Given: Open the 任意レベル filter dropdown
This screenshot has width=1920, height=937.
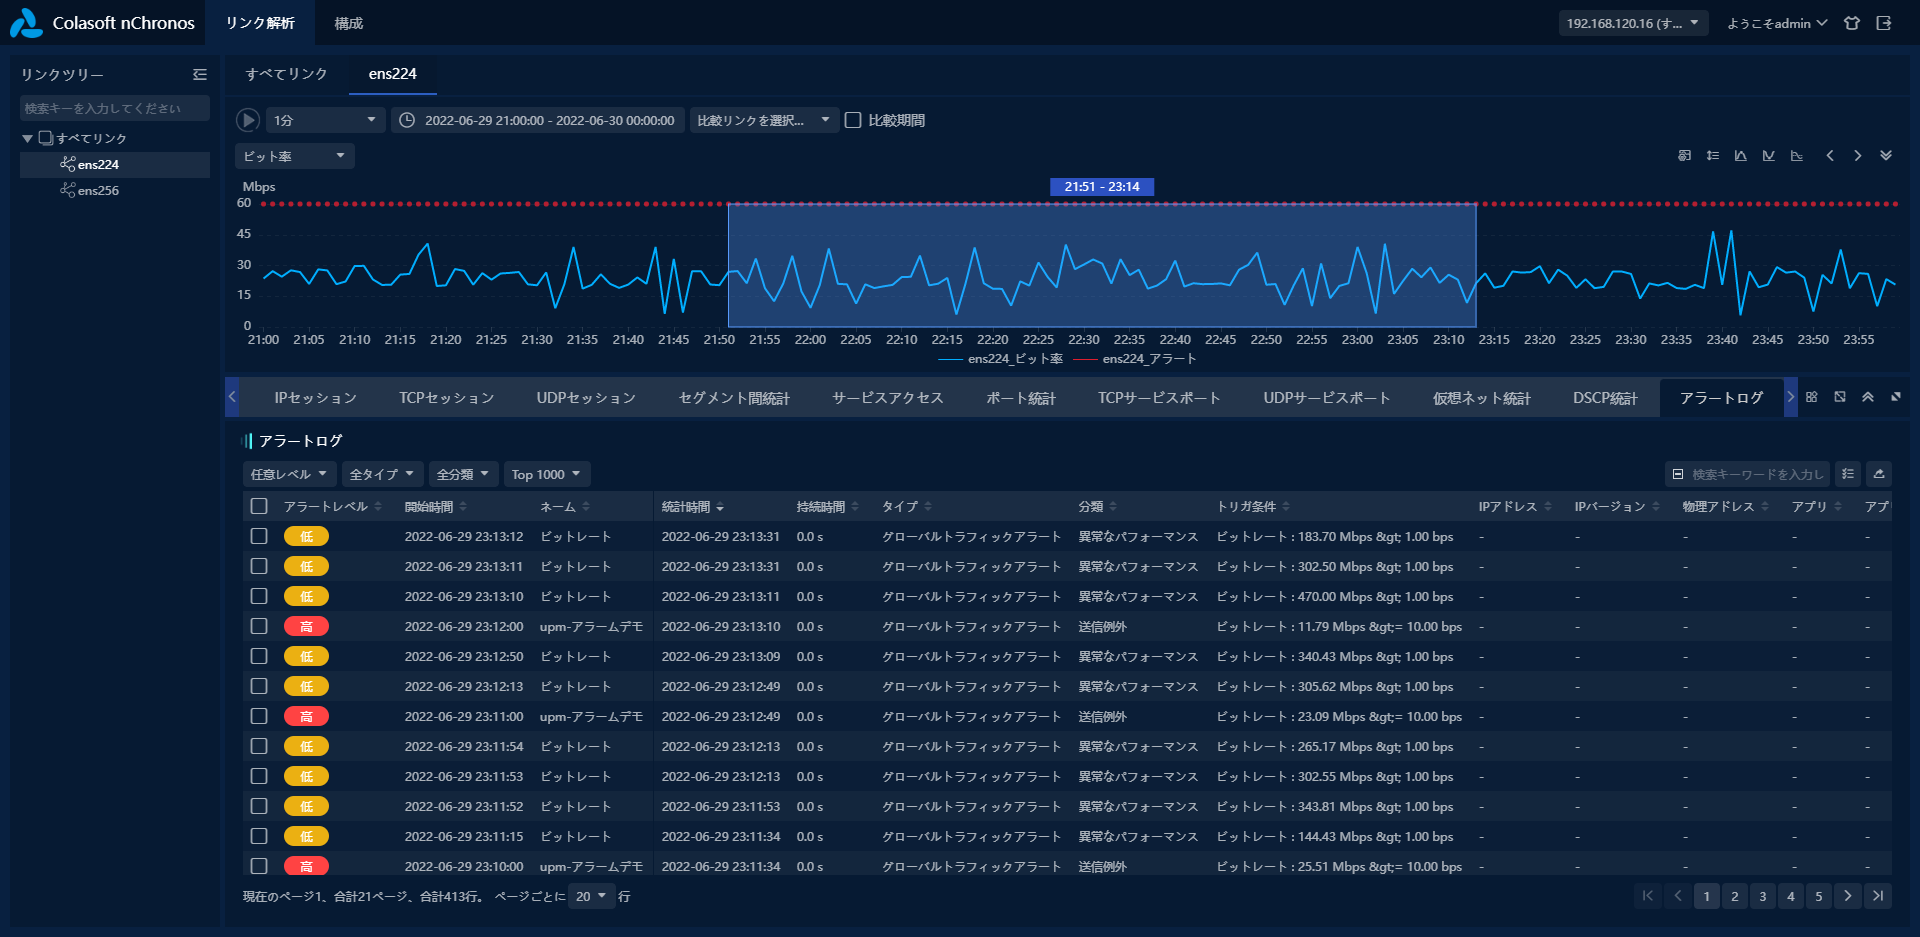Looking at the screenshot, I should coord(288,474).
